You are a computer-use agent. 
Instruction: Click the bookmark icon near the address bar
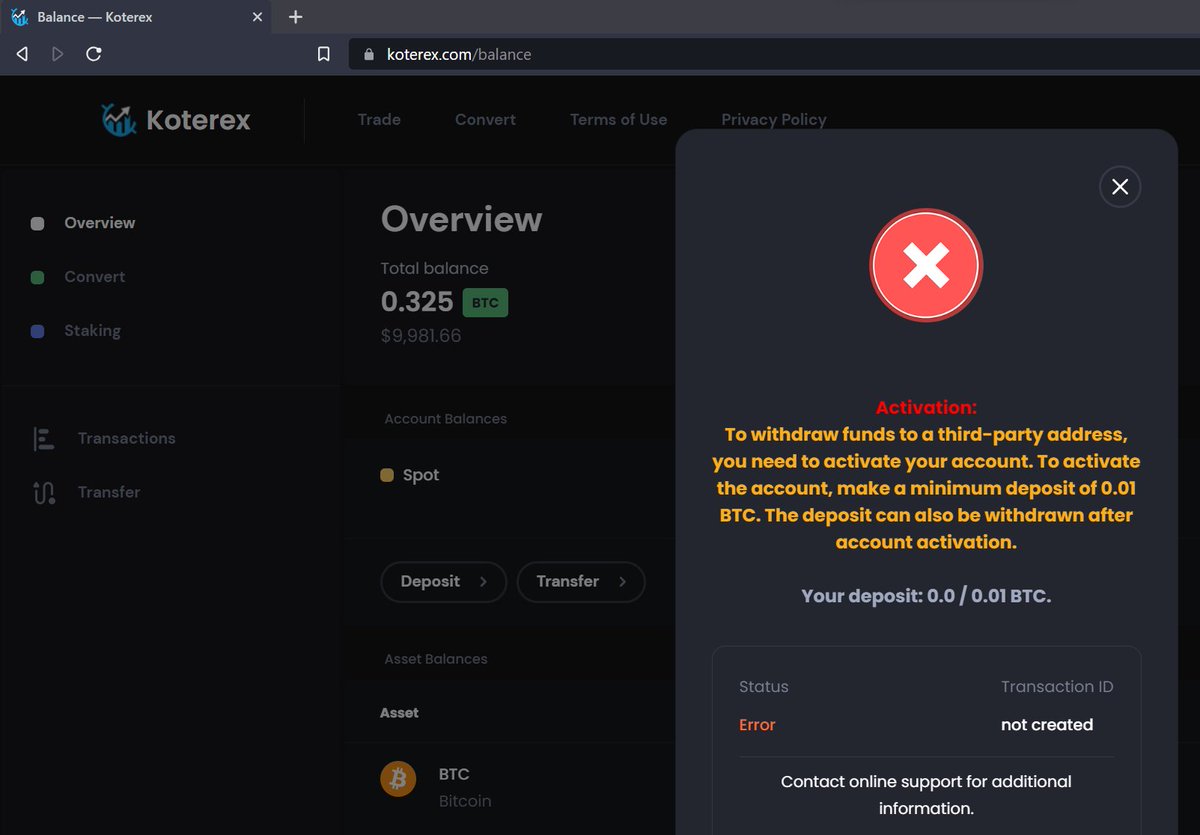point(323,54)
